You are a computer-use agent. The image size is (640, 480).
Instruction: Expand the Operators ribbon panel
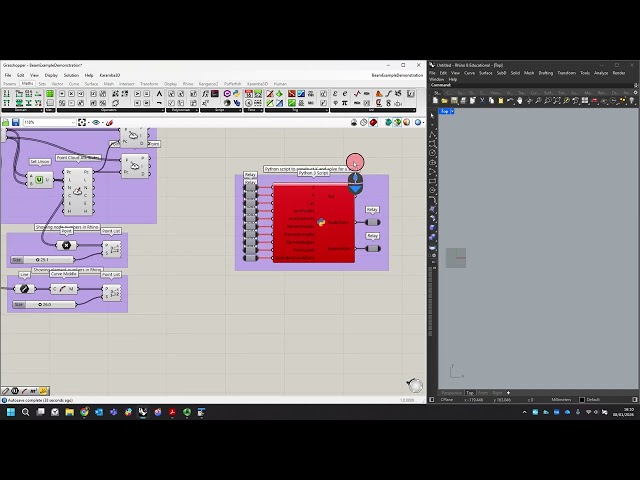click(x=110, y=110)
